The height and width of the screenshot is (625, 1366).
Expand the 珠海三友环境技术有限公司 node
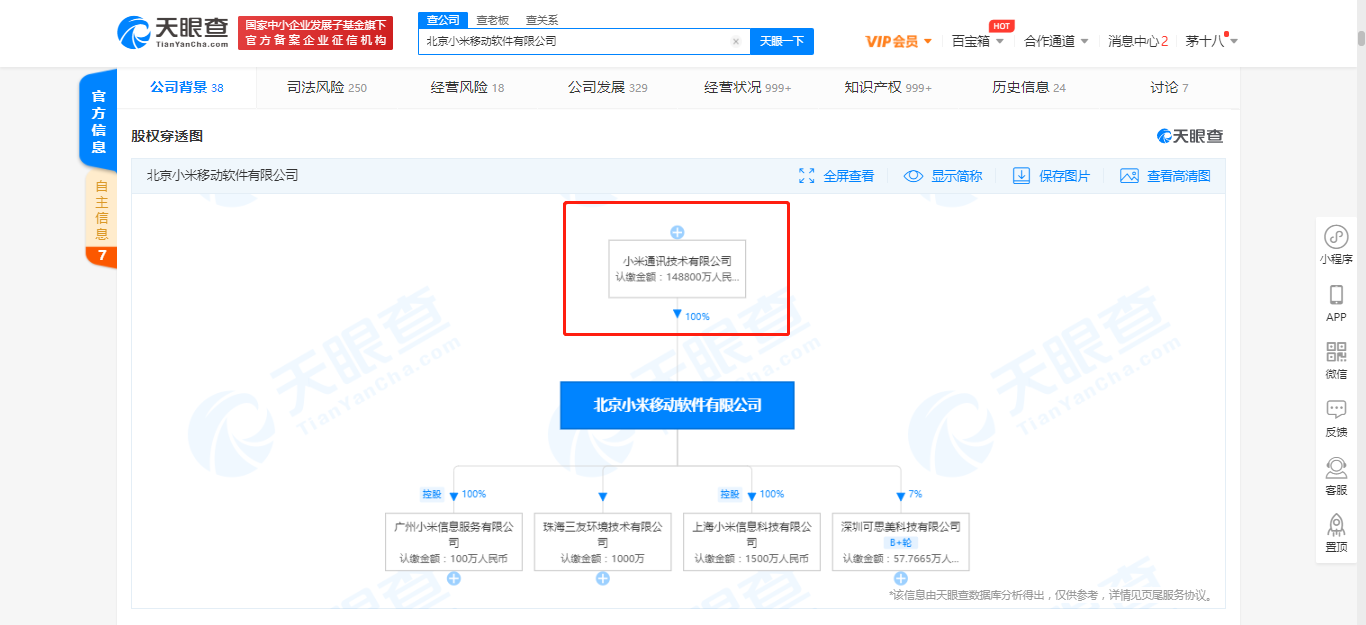coord(603,579)
